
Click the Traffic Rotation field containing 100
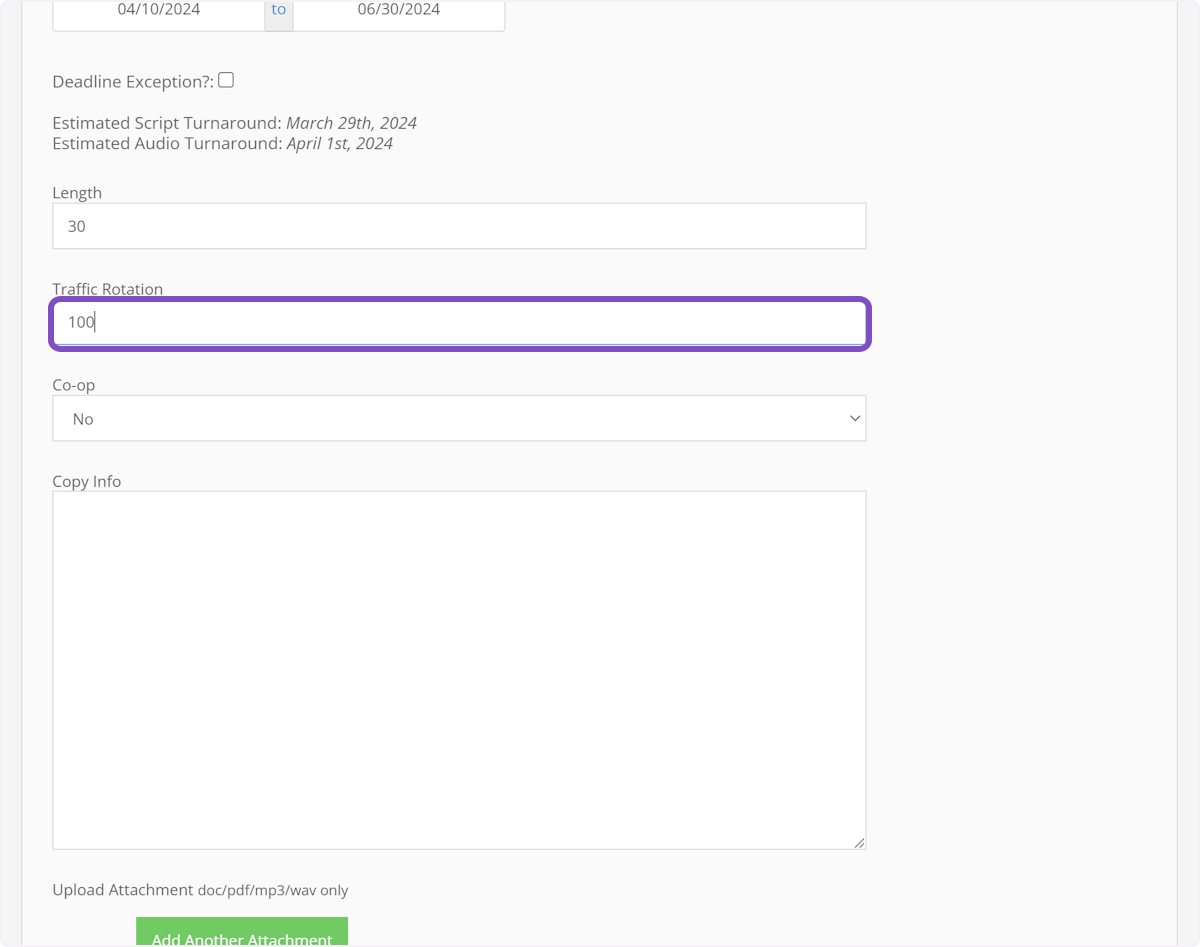point(458,323)
